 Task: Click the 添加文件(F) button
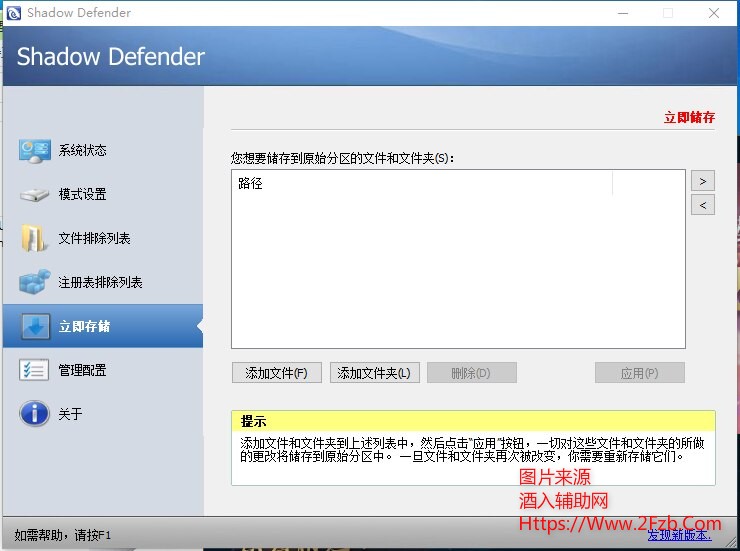(x=277, y=373)
